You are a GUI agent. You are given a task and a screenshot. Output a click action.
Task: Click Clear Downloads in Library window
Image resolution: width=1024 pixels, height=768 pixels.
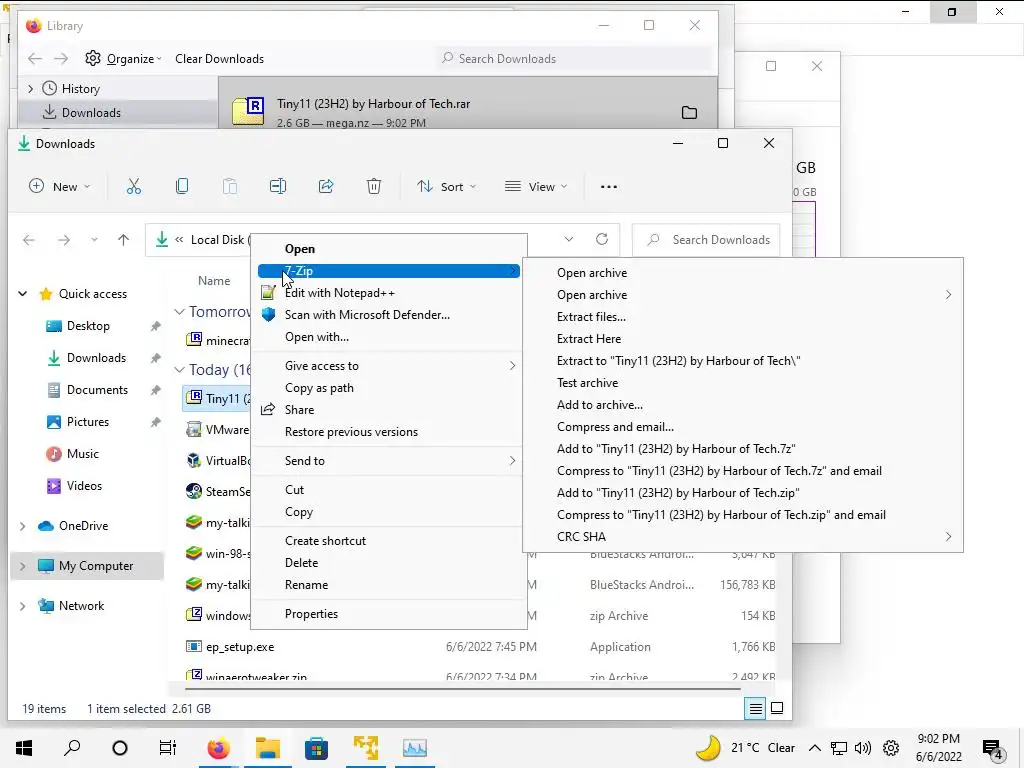(219, 59)
